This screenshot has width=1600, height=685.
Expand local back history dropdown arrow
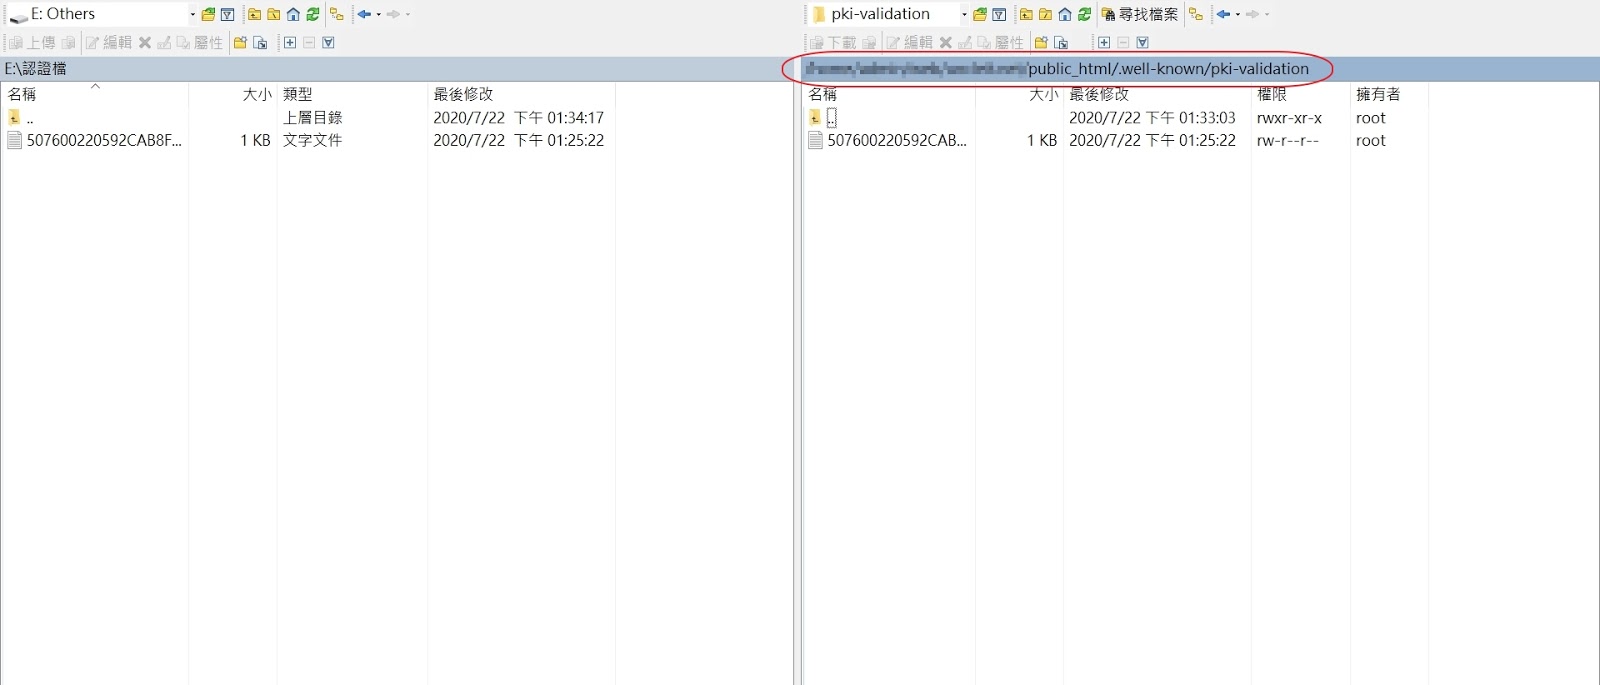[379, 14]
